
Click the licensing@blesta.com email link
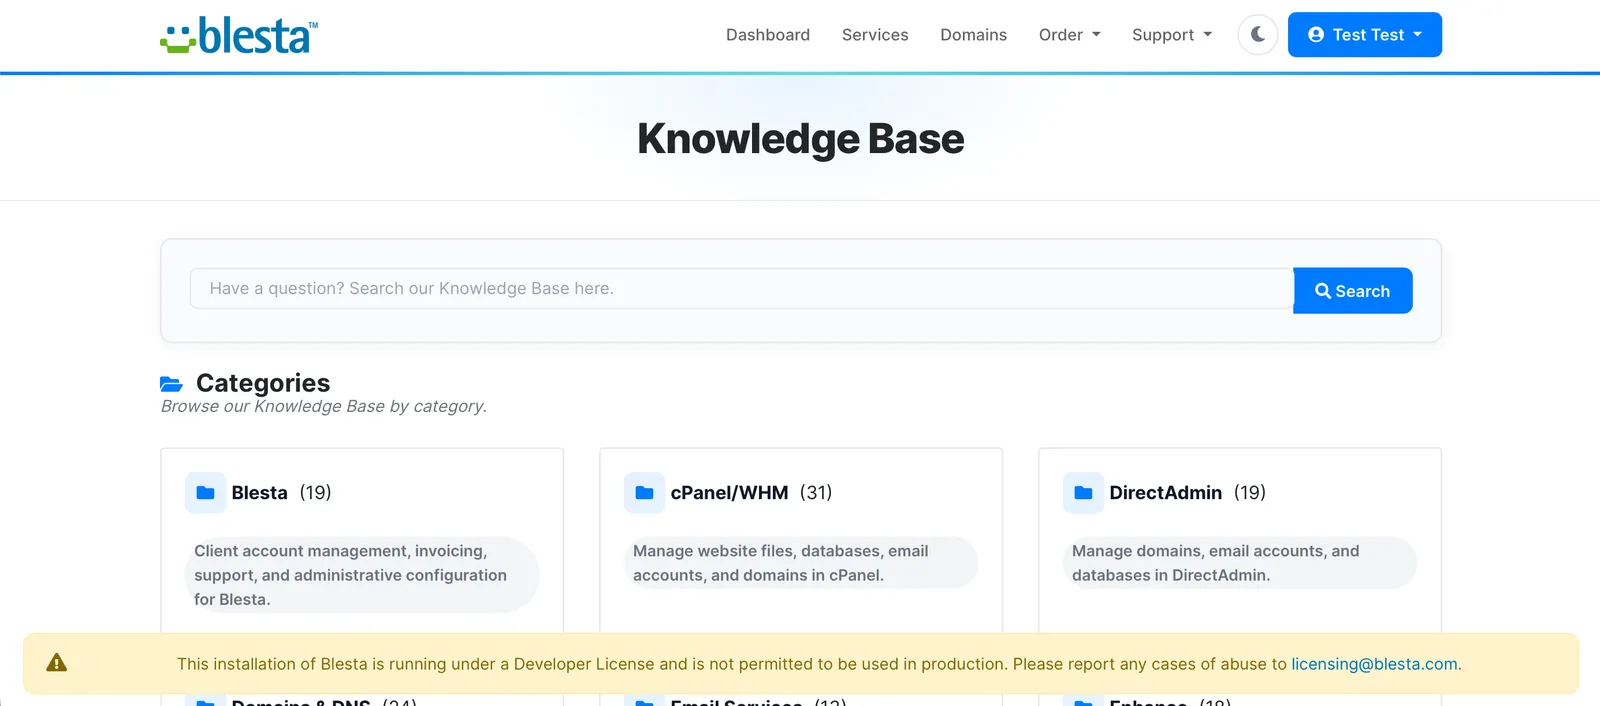pos(1374,664)
